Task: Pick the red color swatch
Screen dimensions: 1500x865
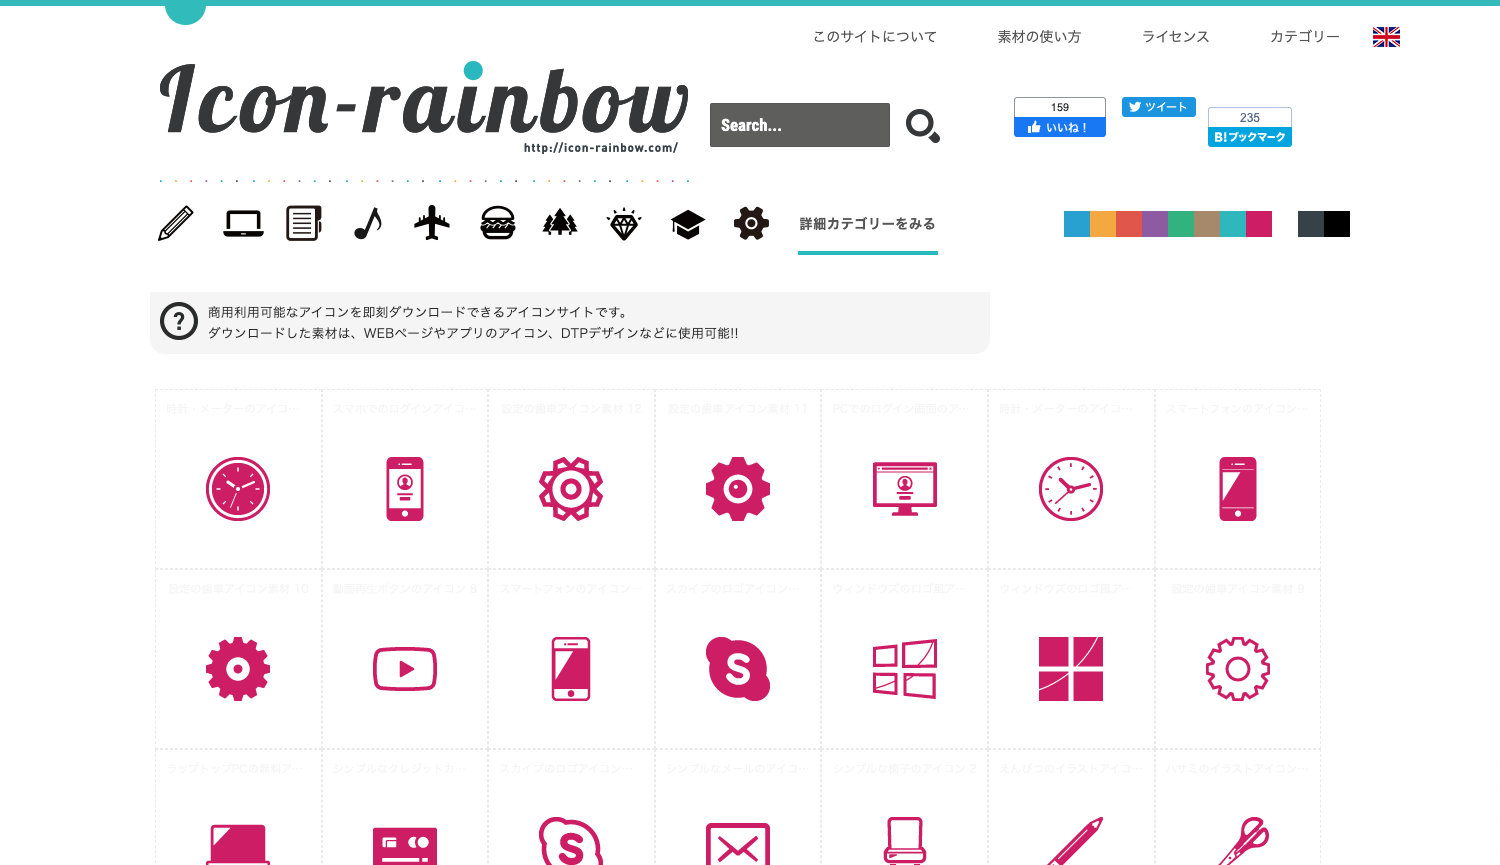Action: pyautogui.click(x=1129, y=224)
